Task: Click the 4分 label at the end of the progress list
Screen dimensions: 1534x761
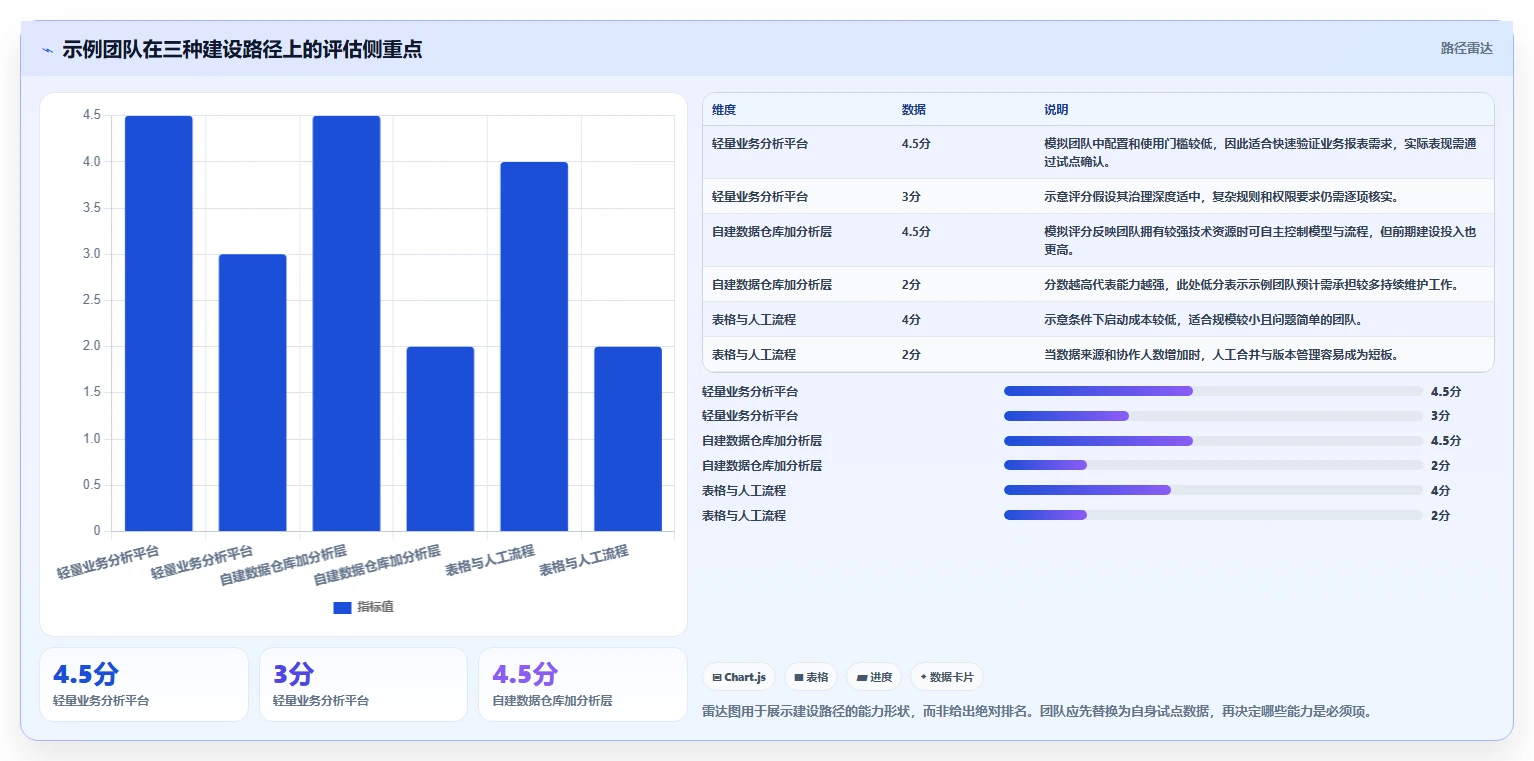Action: tap(1440, 490)
